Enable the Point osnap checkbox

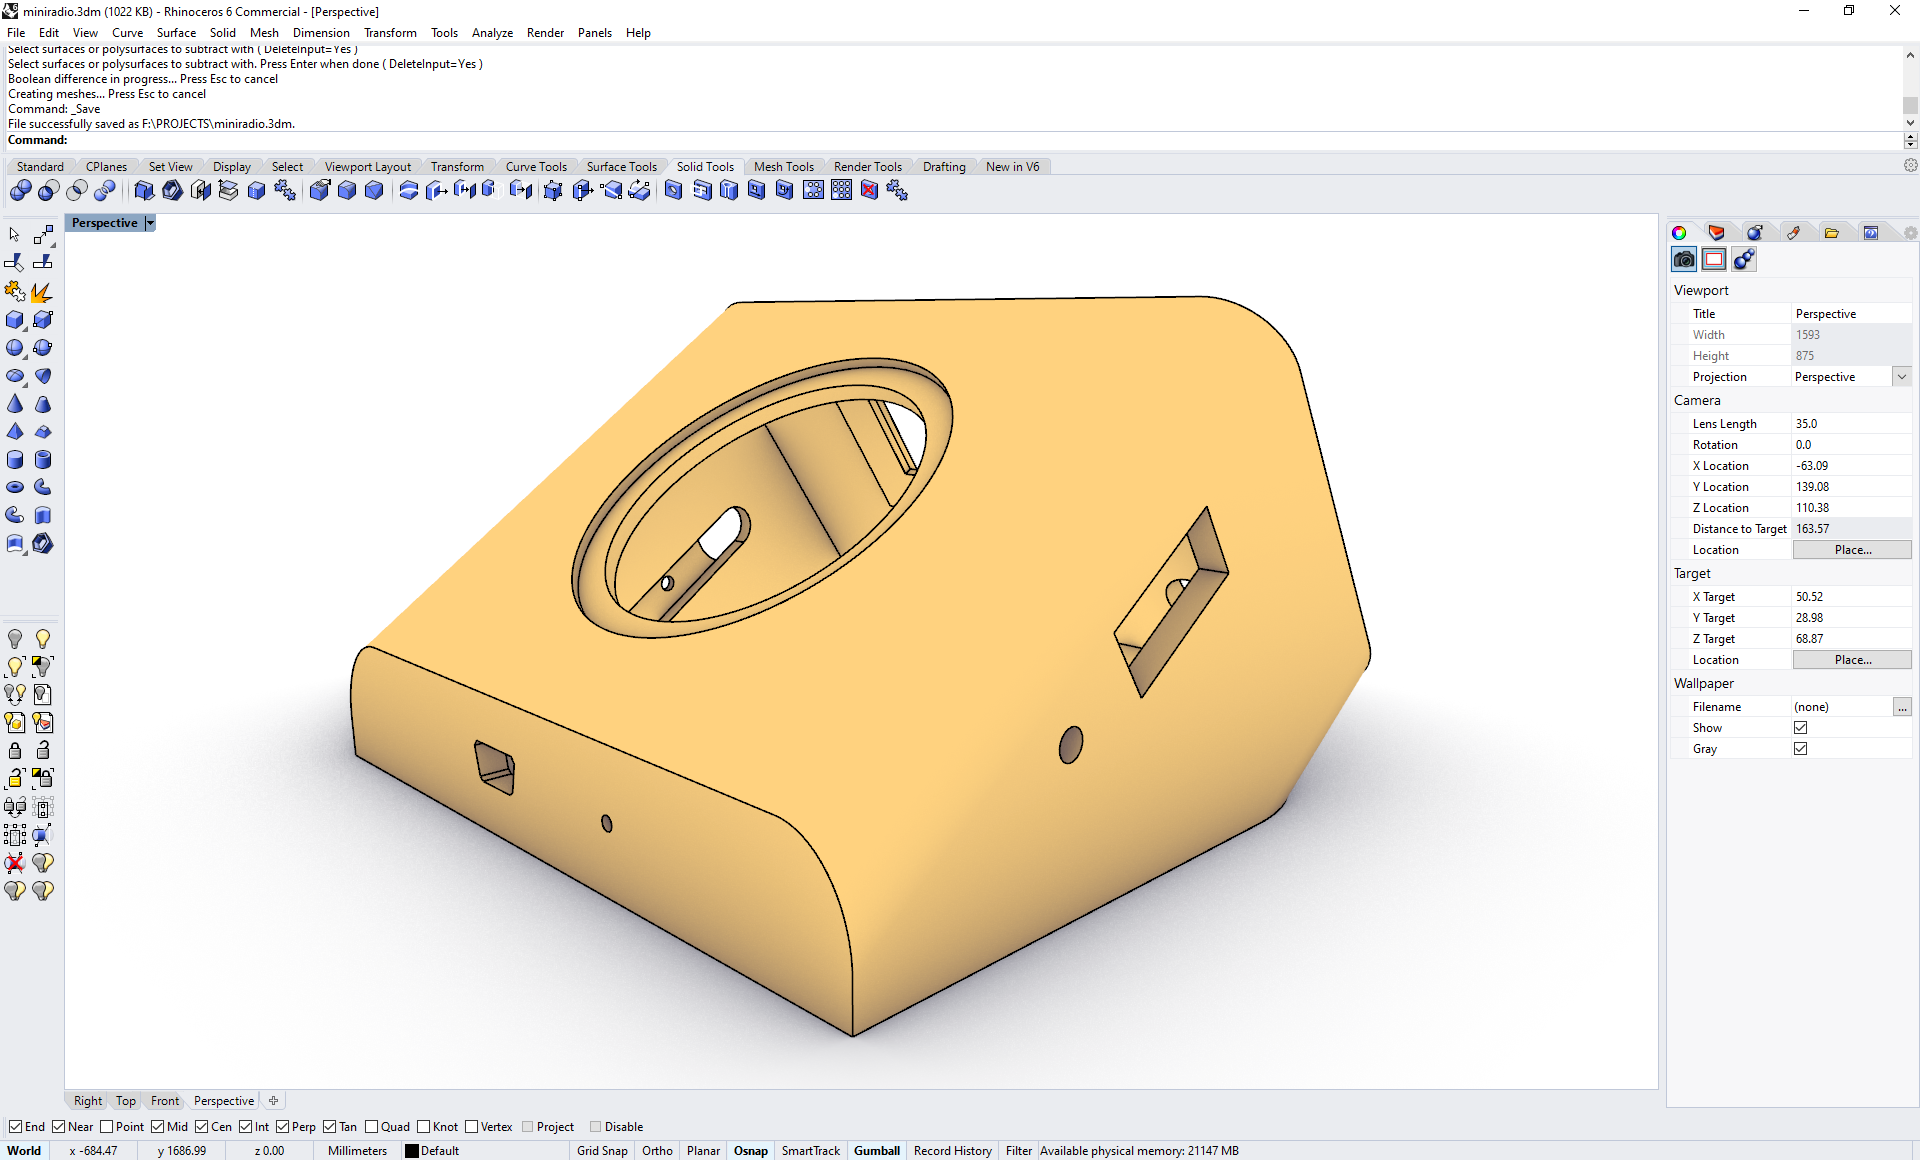click(x=106, y=1127)
